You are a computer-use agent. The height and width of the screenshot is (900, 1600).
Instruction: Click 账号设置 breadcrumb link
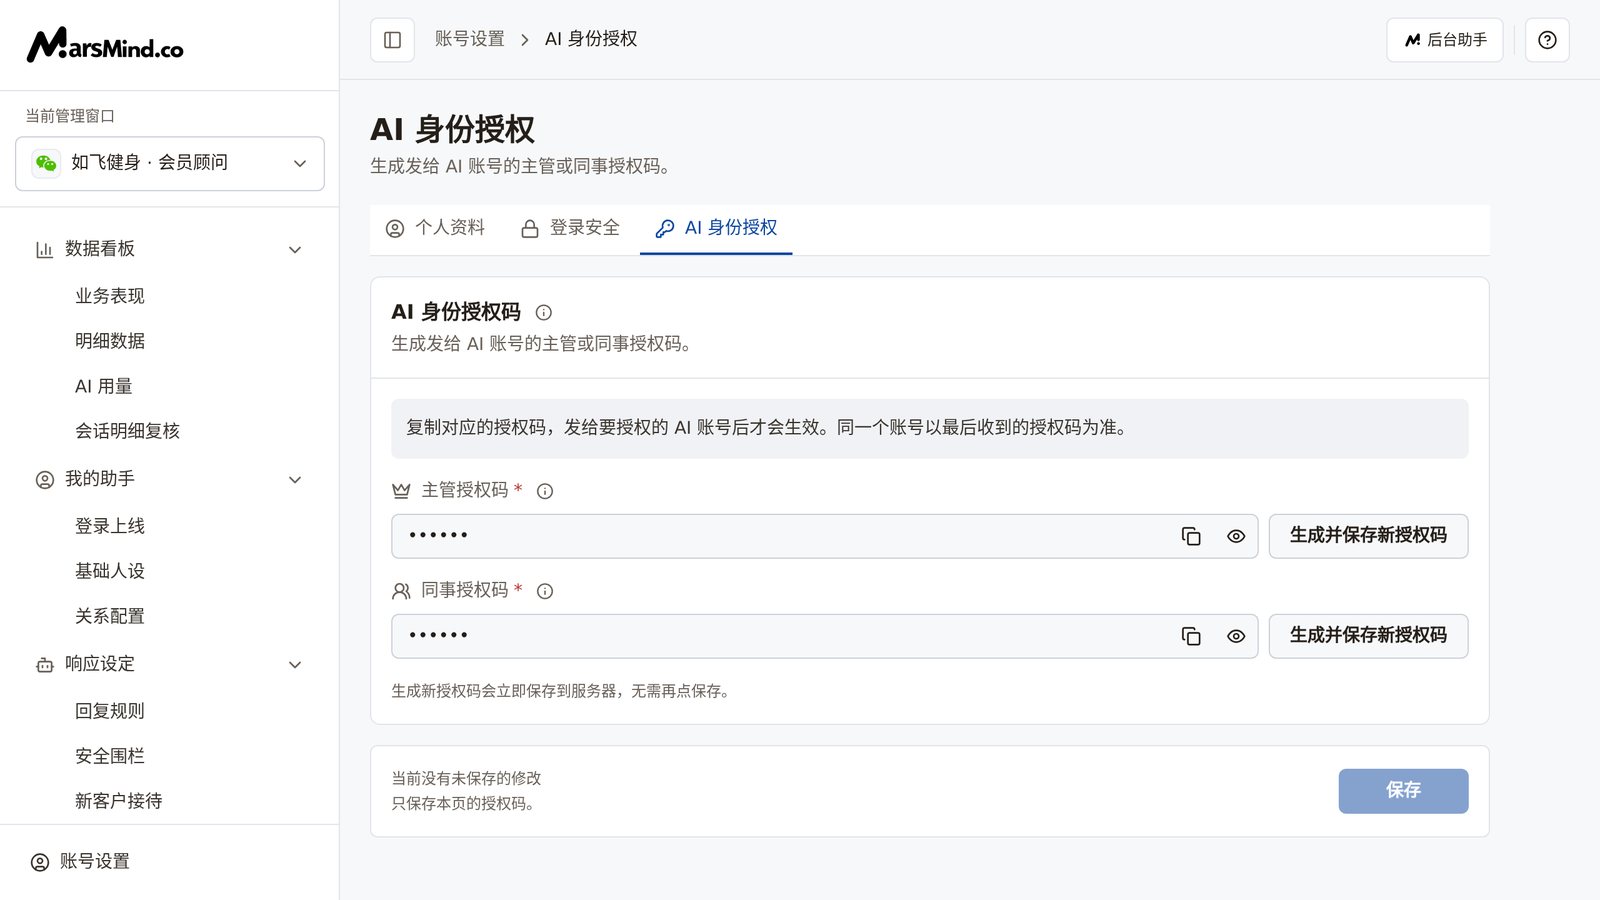(470, 39)
